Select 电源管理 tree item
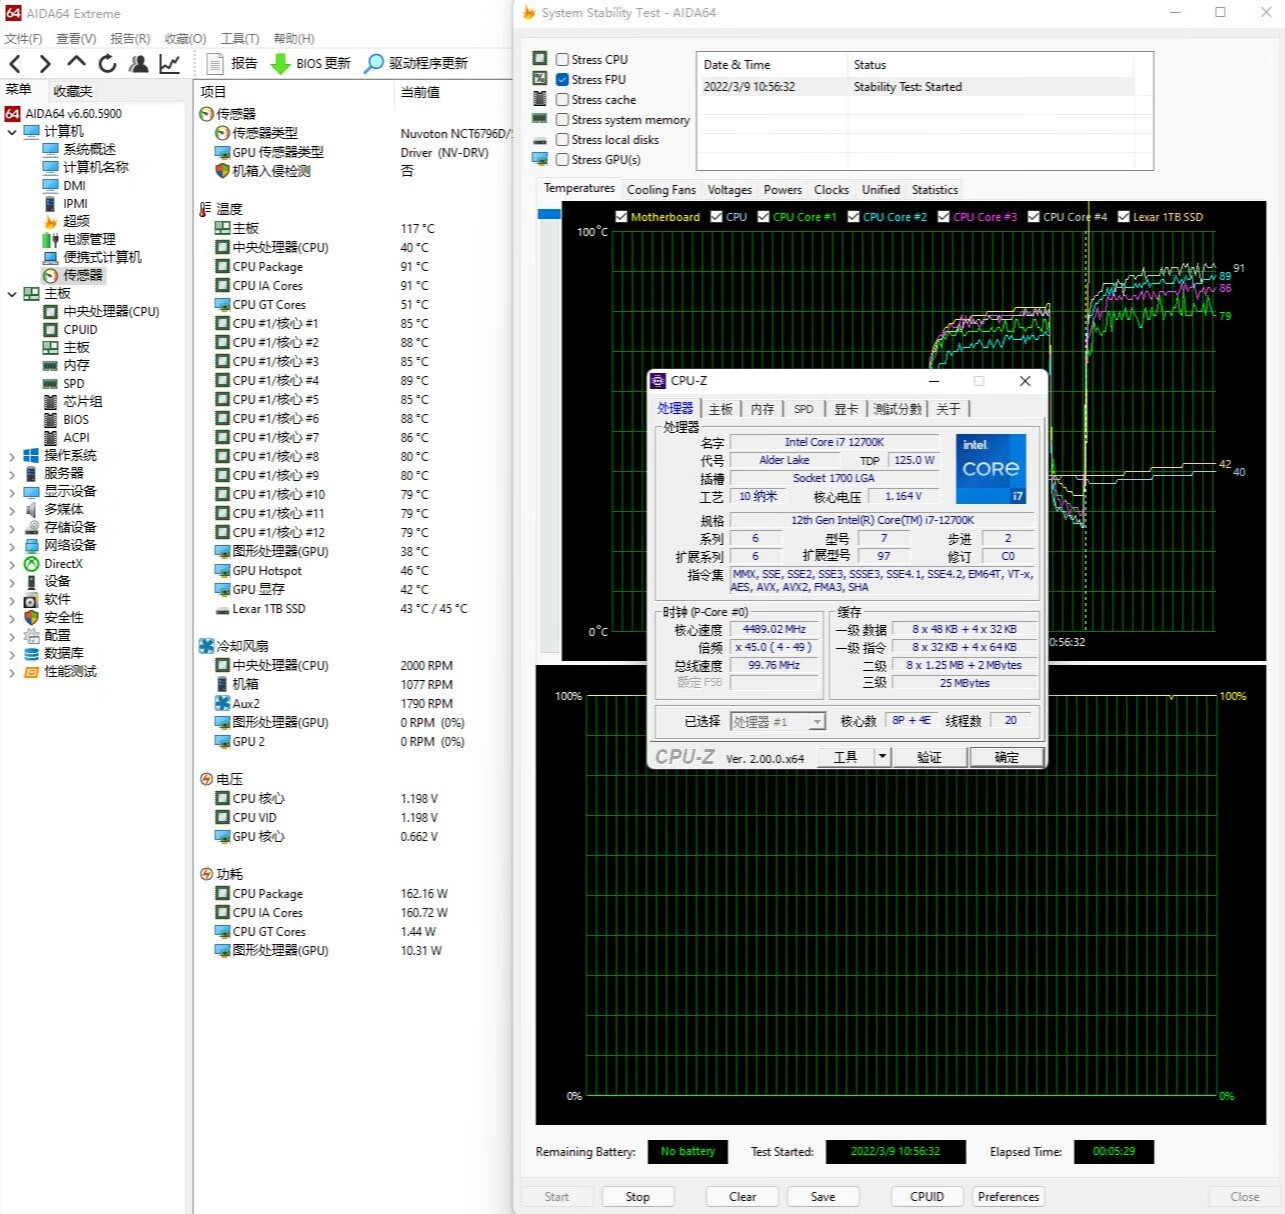Screen dimensions: 1285x1214 (89, 239)
